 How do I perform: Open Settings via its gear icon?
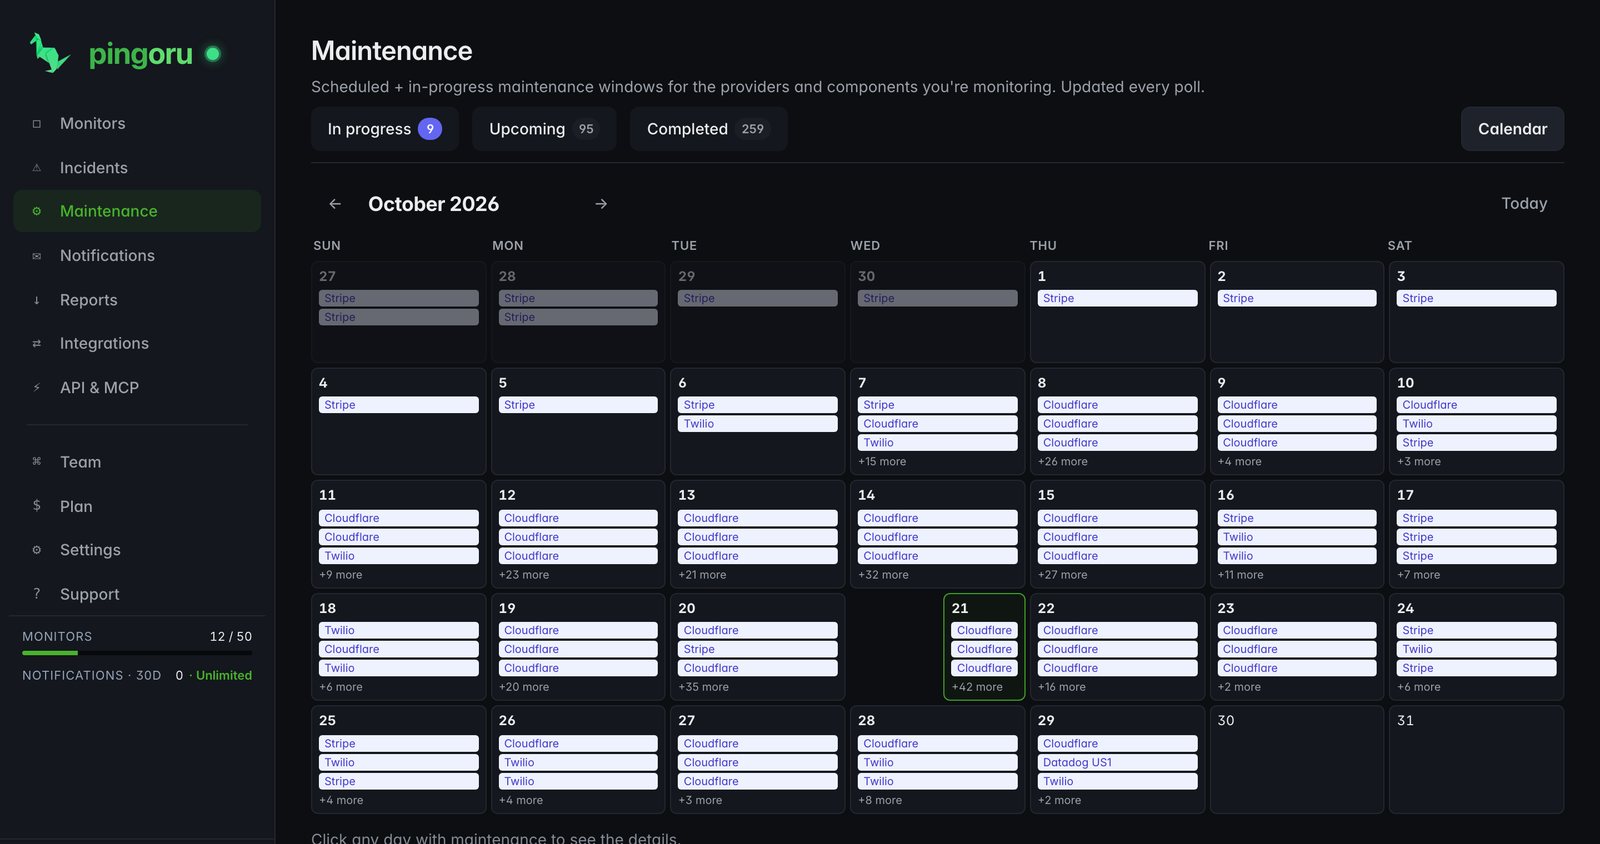pos(37,550)
